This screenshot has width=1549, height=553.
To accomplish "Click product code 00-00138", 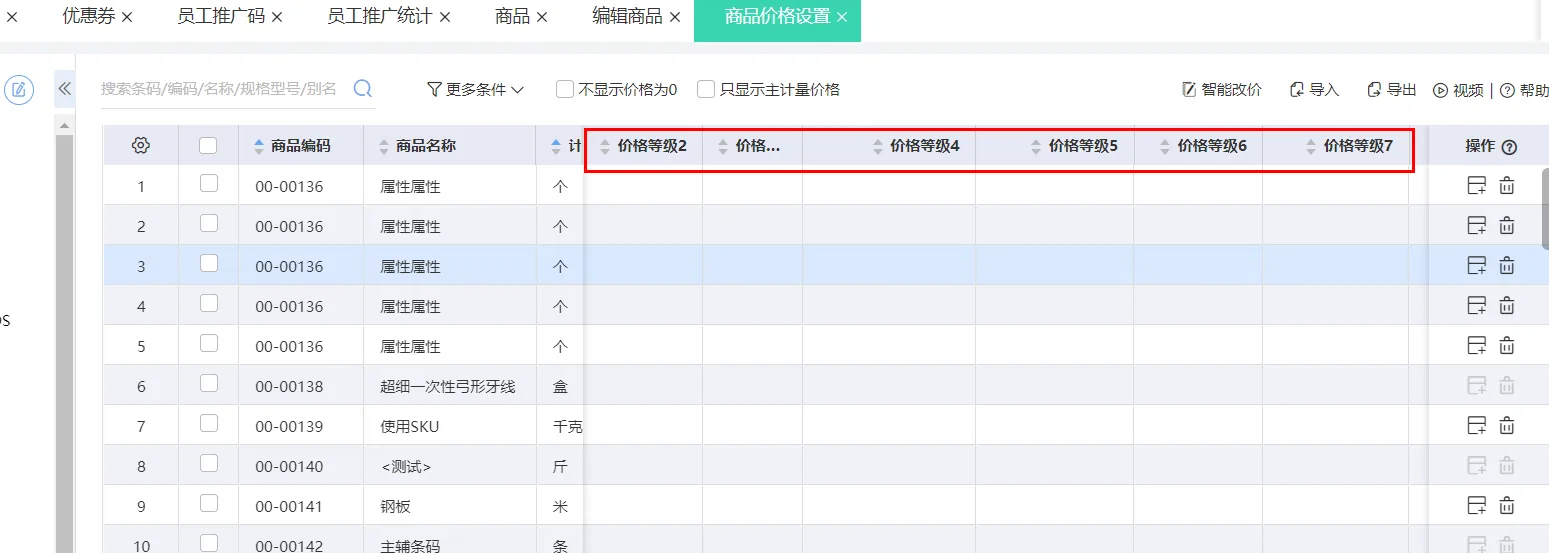I will pyautogui.click(x=289, y=386).
